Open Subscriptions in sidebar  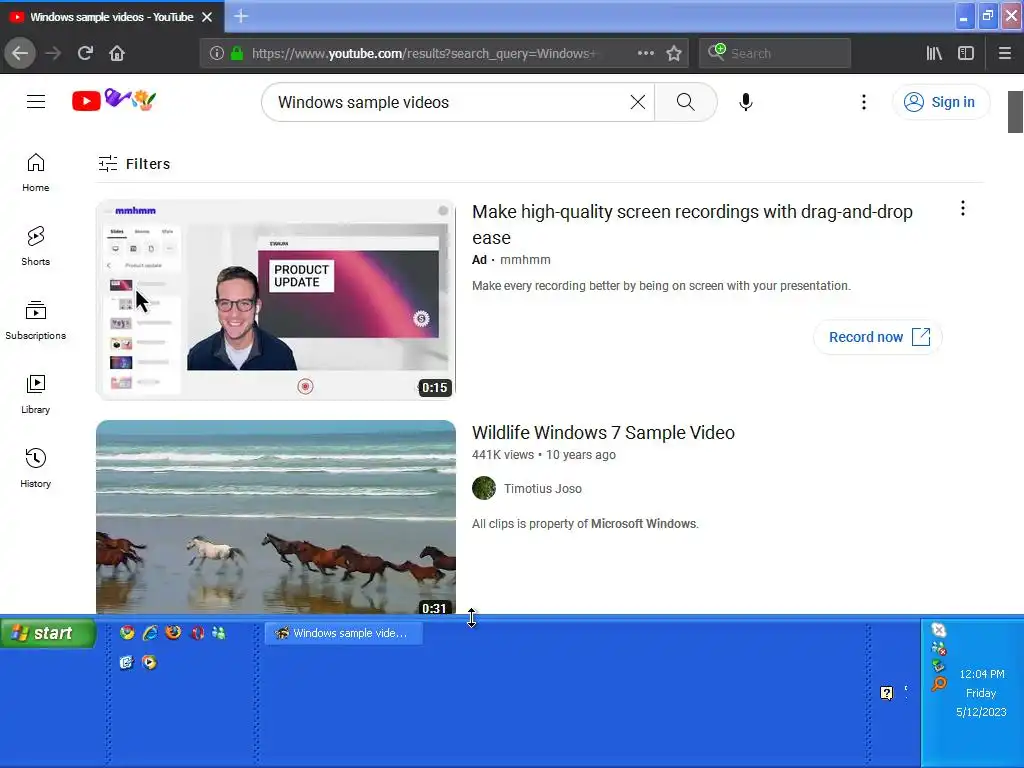pos(36,320)
